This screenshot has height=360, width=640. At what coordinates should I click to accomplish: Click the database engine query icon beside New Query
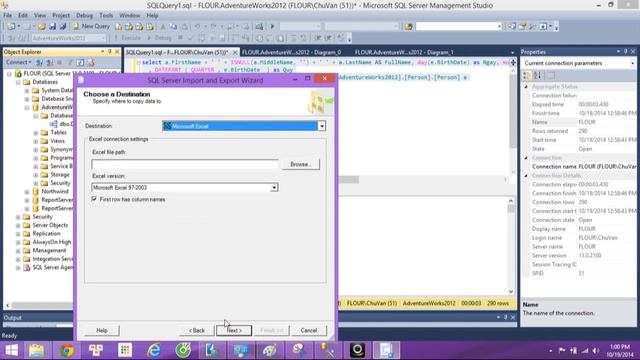pyautogui.click(x=118, y=27)
